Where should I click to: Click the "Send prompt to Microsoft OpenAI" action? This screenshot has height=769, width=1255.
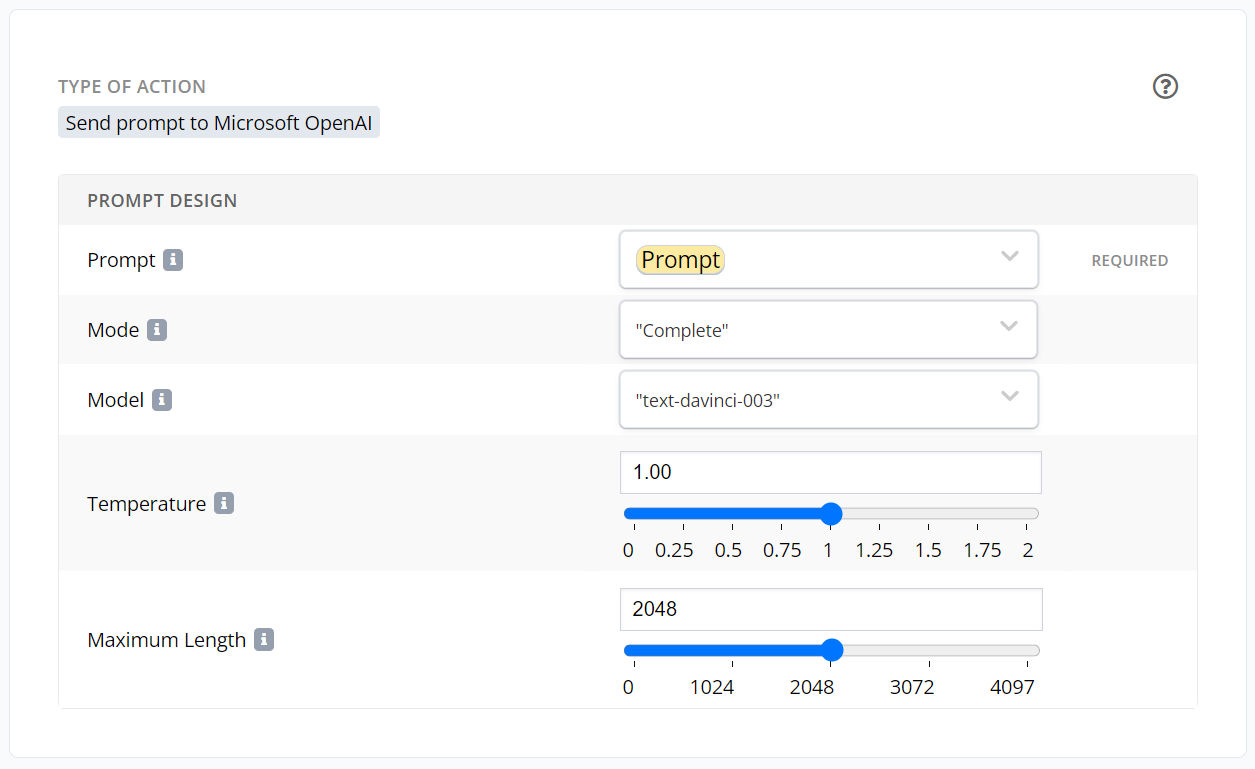[x=219, y=123]
